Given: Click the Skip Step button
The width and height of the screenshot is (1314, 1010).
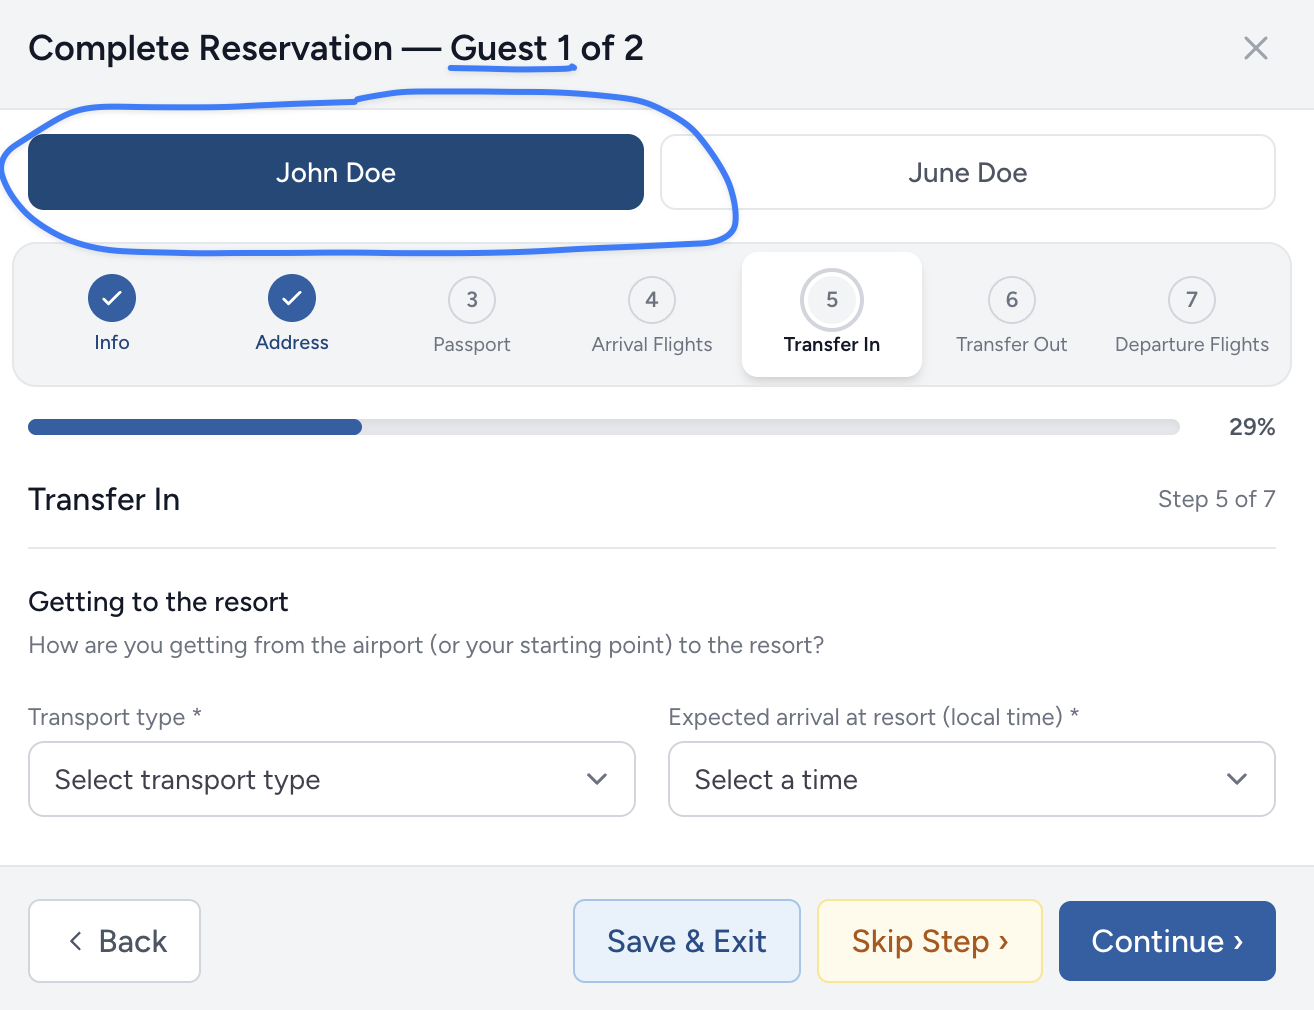Looking at the screenshot, I should click(930, 941).
